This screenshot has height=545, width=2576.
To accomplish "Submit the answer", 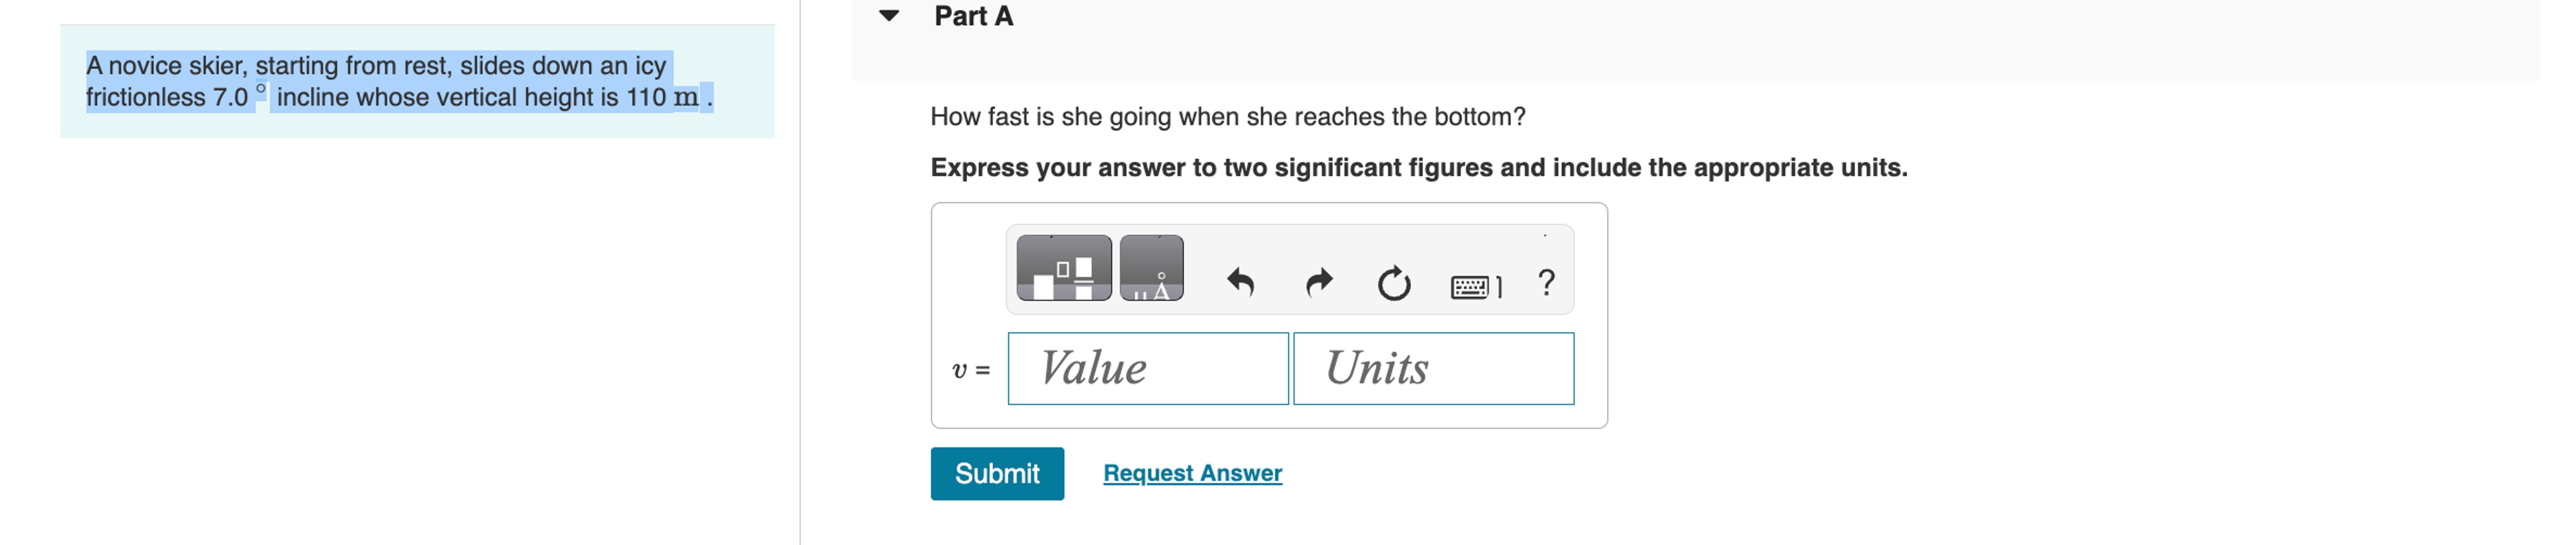I will [996, 473].
